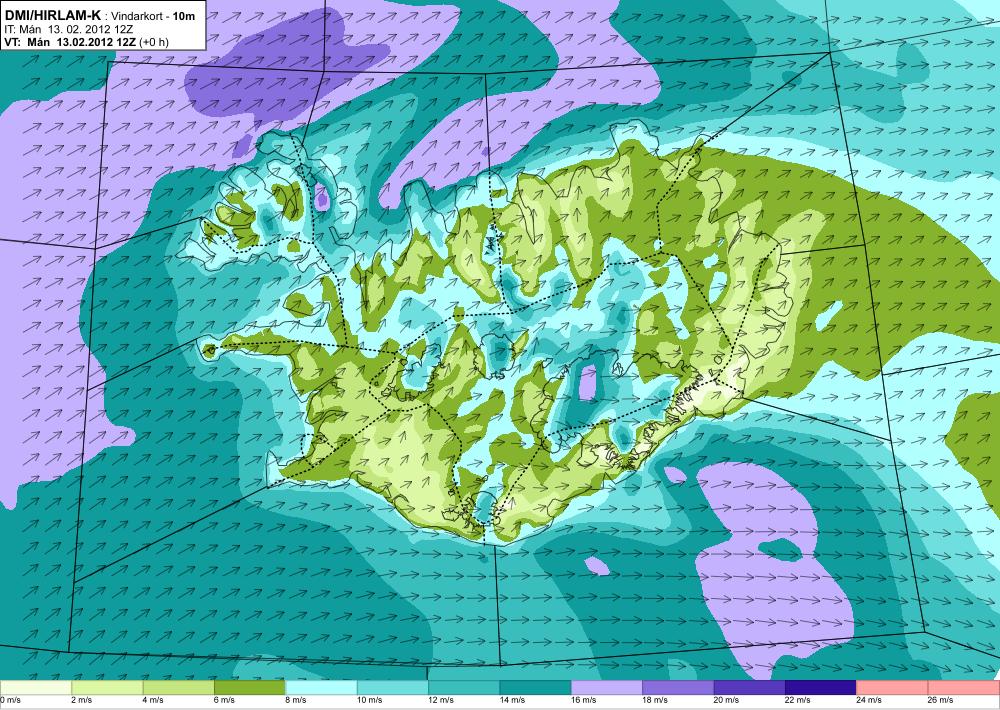Click the indigo 20–22 m/s legend swatch
Screen dimensions: 1000x710
tap(750, 688)
